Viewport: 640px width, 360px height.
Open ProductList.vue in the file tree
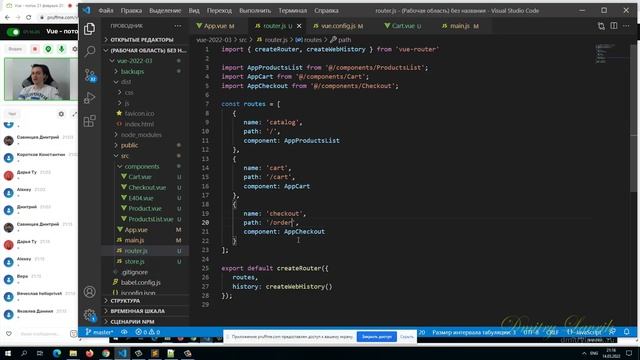[151, 219]
